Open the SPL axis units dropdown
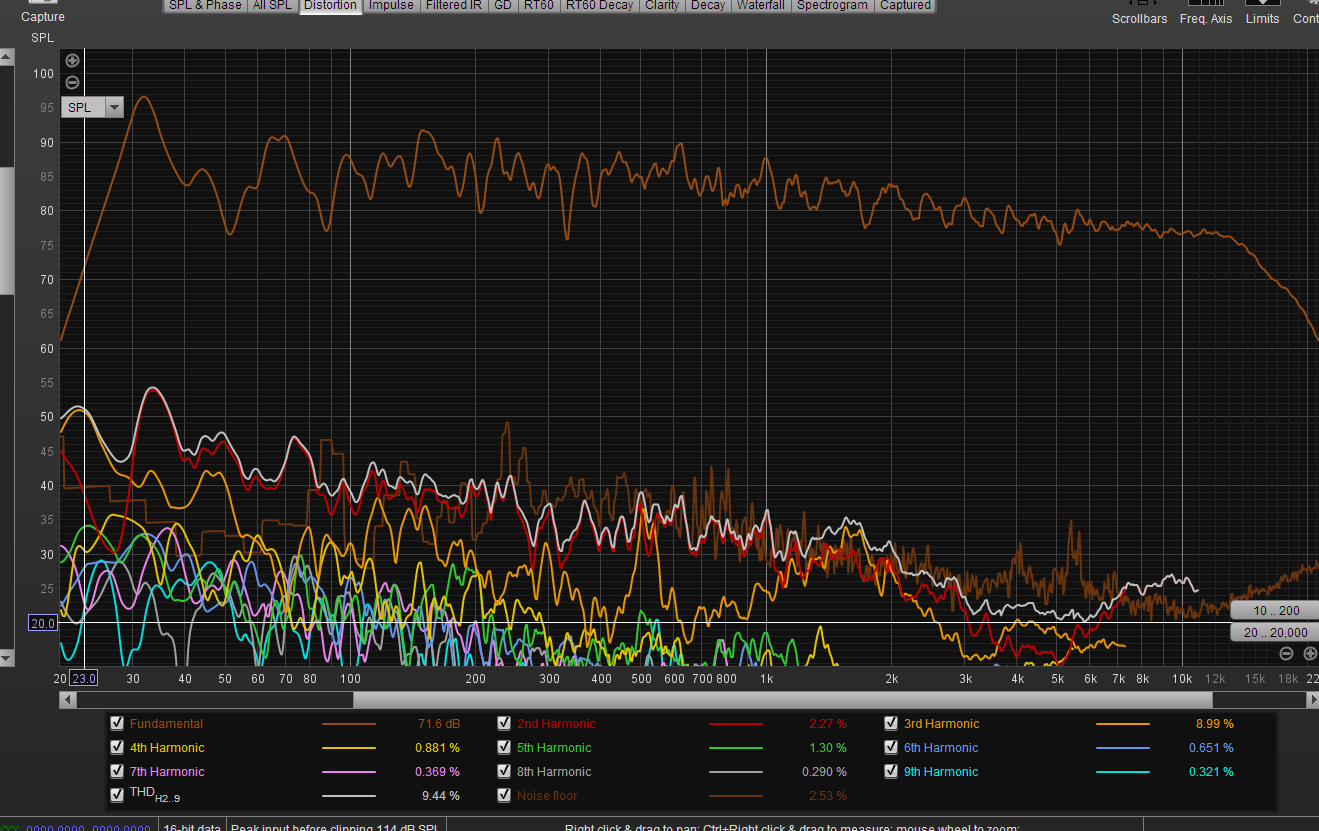Image resolution: width=1319 pixels, height=831 pixels. [114, 107]
